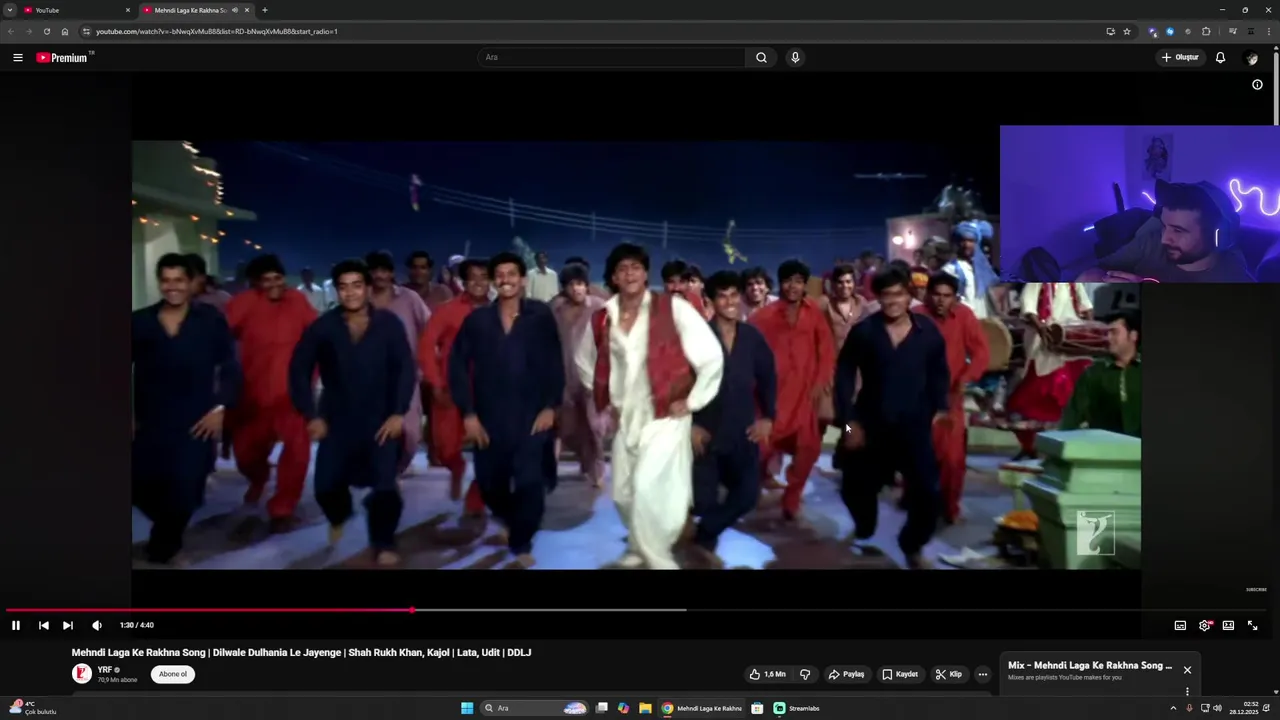Open File Explorer from the taskbar
Screen dimensions: 1280x720
coord(645,708)
